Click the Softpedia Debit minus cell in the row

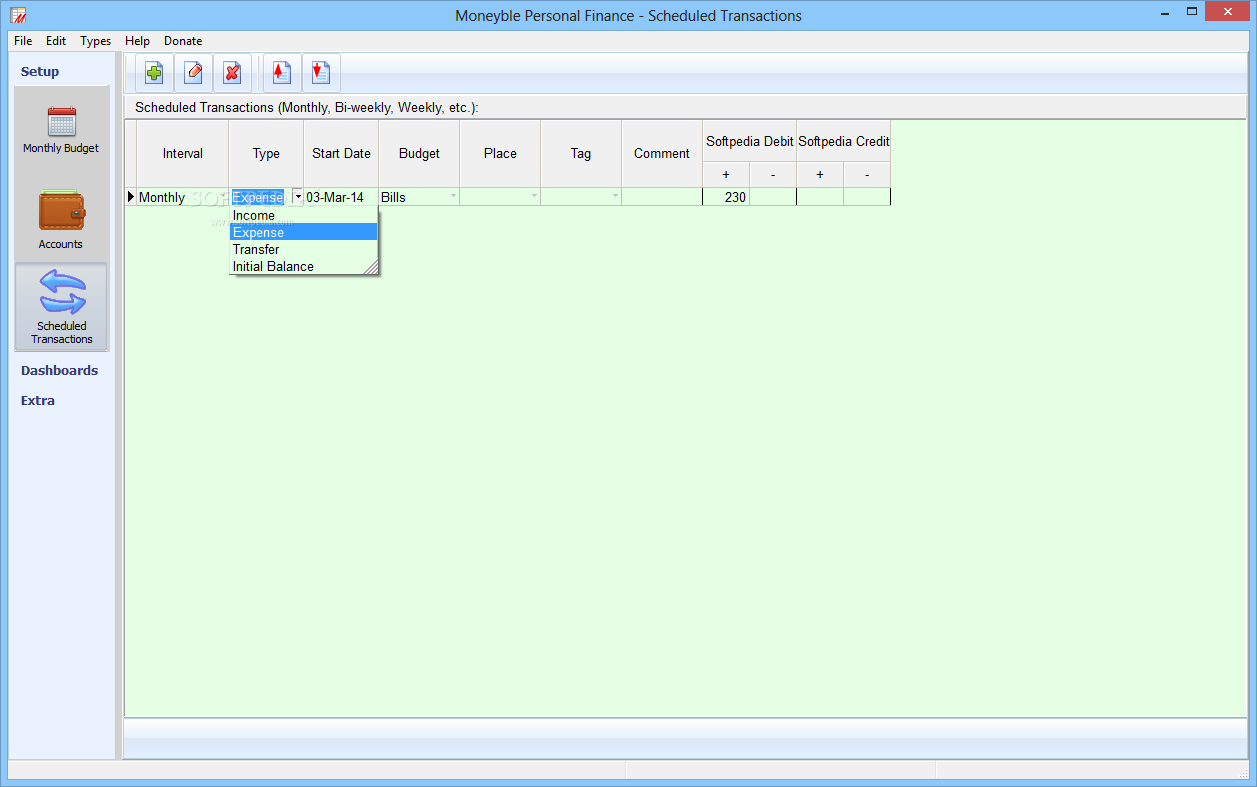coord(773,197)
